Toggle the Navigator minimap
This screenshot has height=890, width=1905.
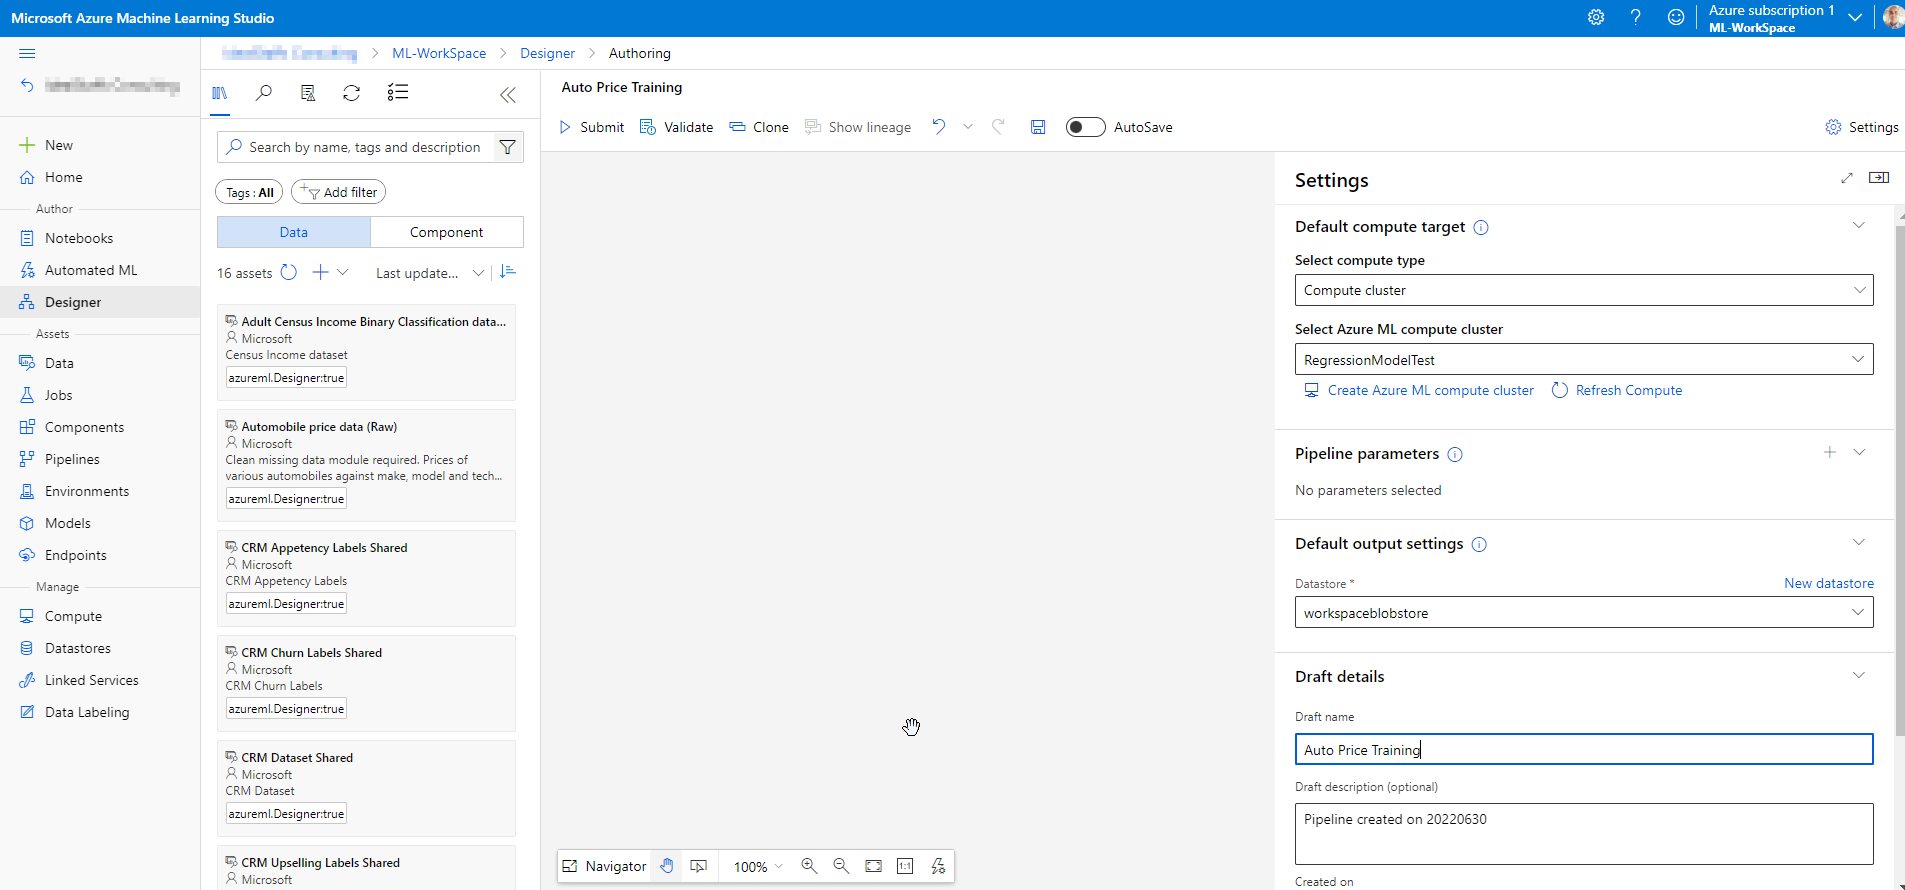(x=605, y=866)
